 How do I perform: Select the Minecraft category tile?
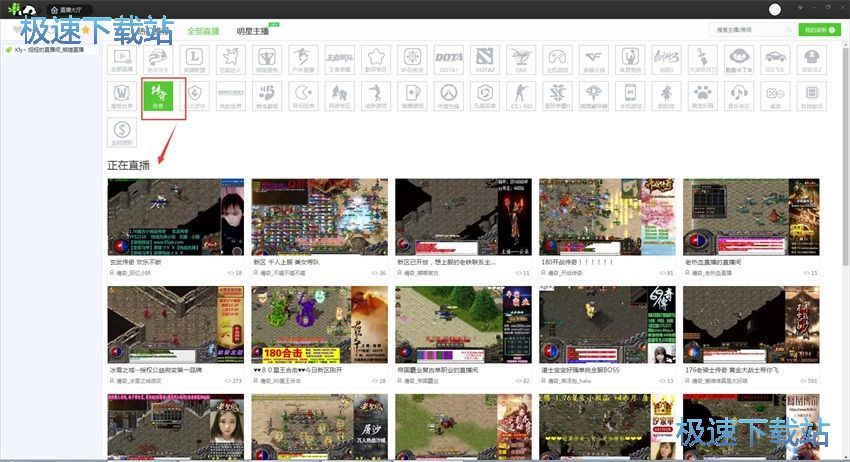(x=231, y=96)
